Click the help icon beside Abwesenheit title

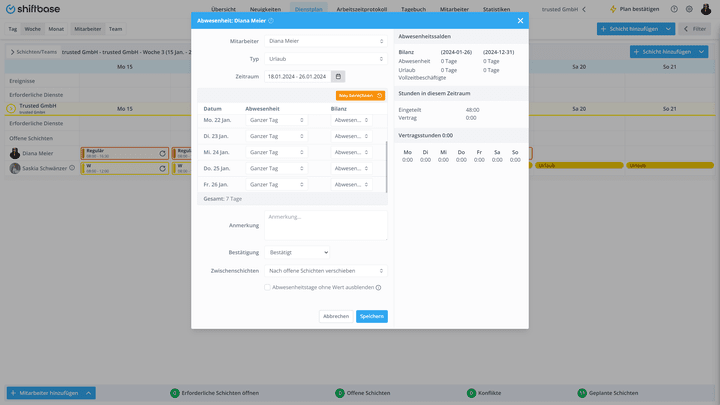click(x=271, y=21)
